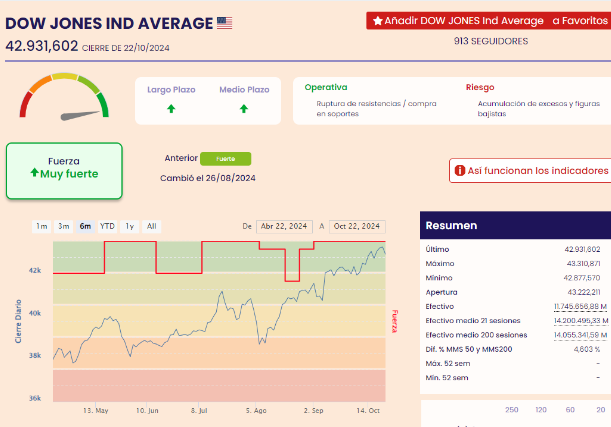
Task: Select the 120 period column header
Action: [541, 410]
